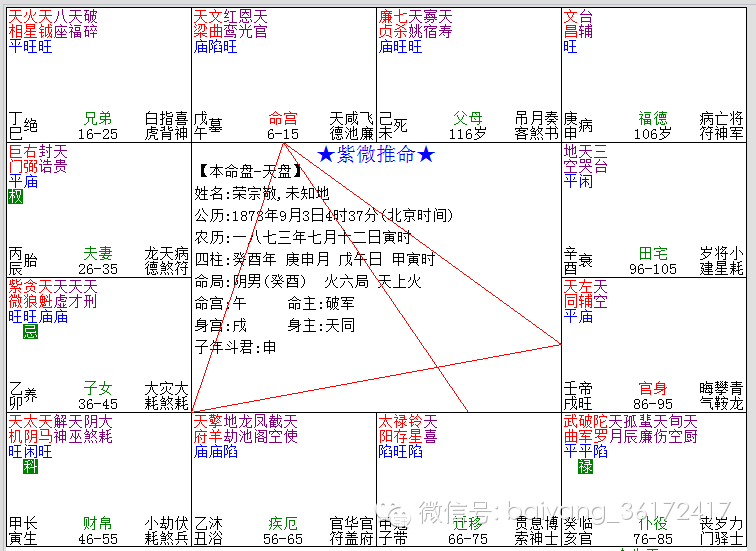The height and width of the screenshot is (551, 756).
Task: Click the 地空 天哭 star names
Action: (578, 159)
